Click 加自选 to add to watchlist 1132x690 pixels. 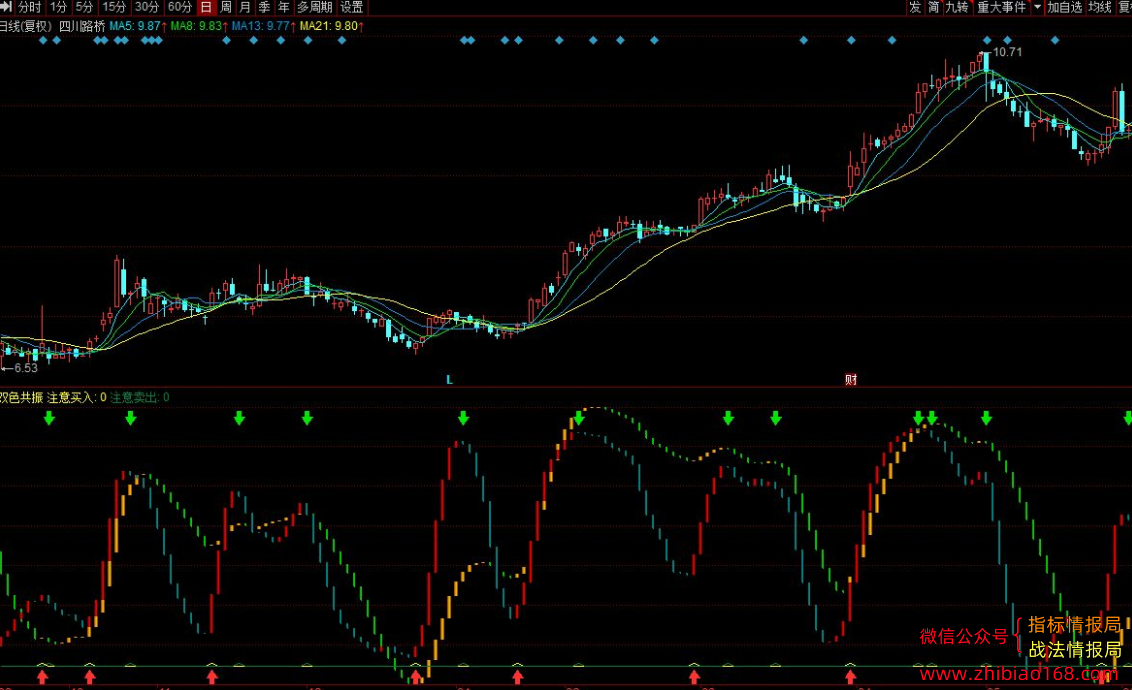click(x=1065, y=7)
